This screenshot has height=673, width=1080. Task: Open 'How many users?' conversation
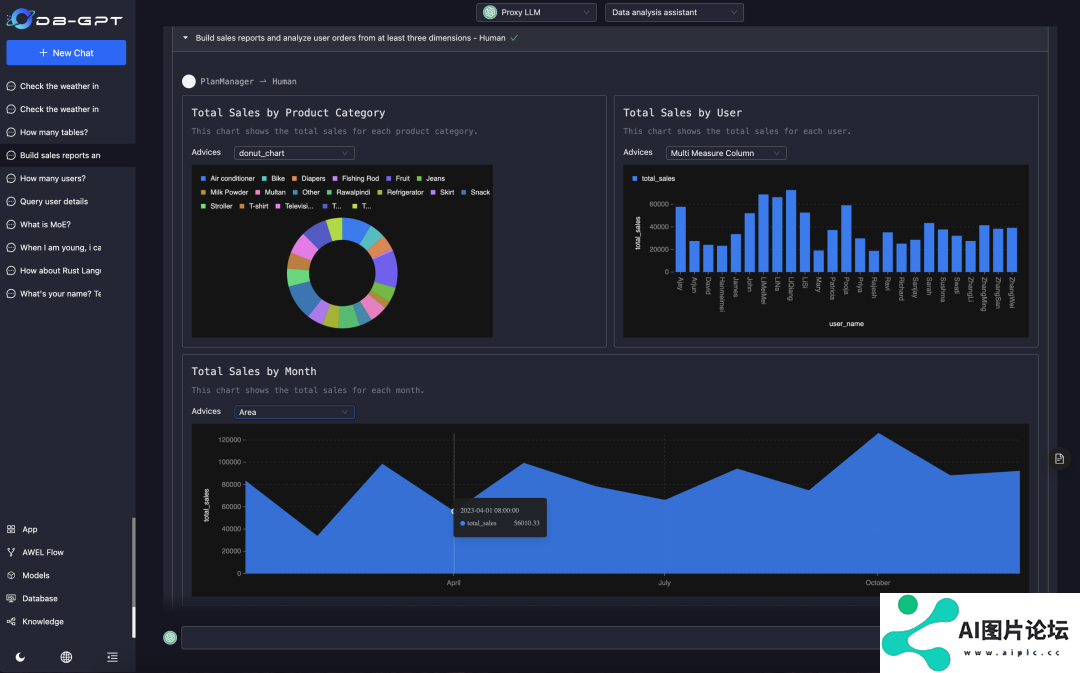pos(52,178)
